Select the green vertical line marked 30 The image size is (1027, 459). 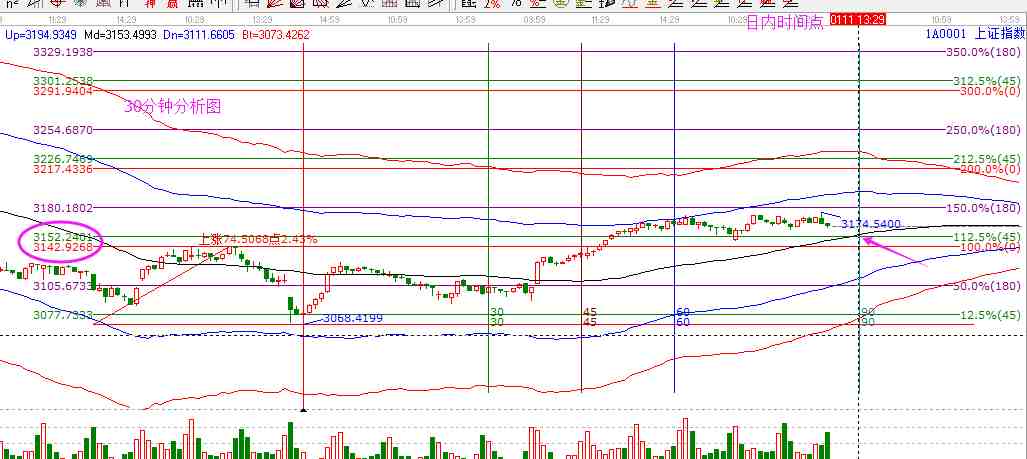(489, 217)
